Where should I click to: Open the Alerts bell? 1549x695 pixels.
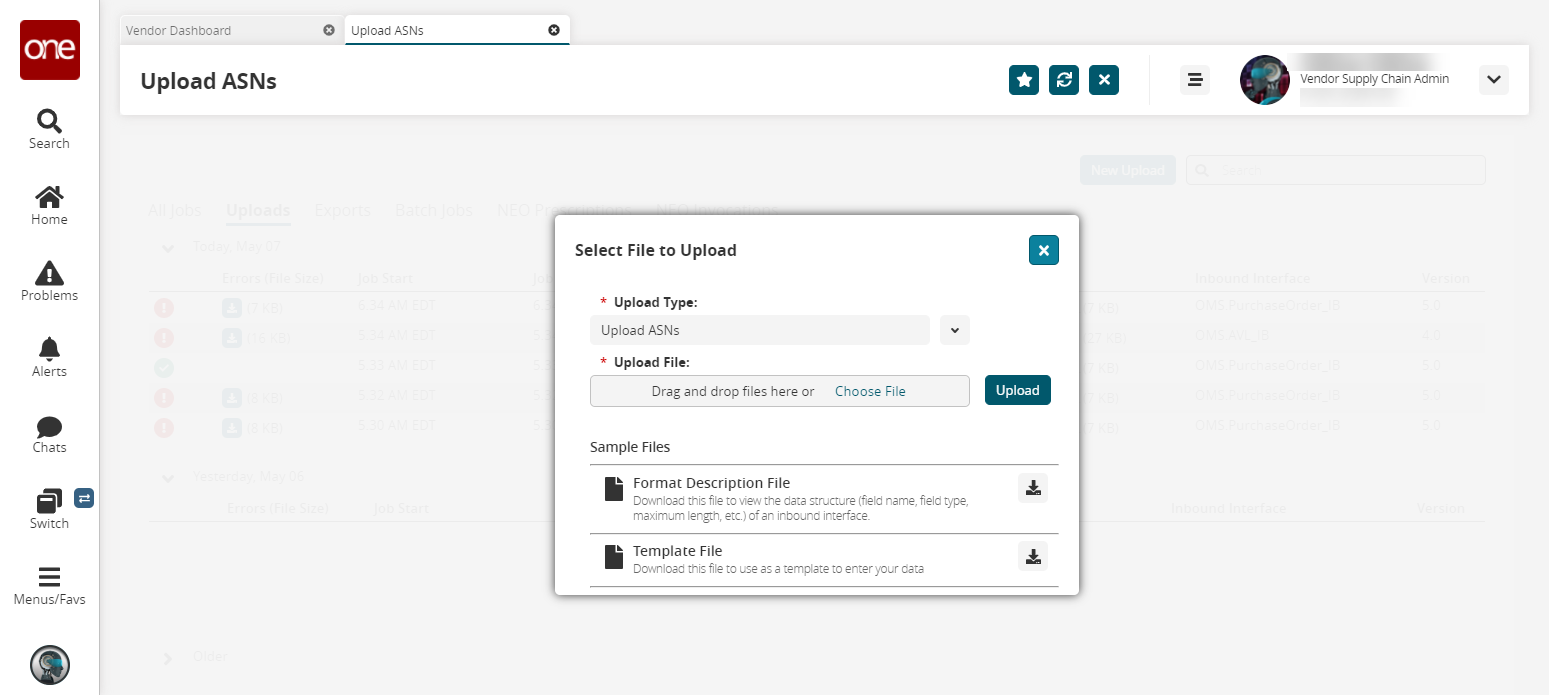49,350
